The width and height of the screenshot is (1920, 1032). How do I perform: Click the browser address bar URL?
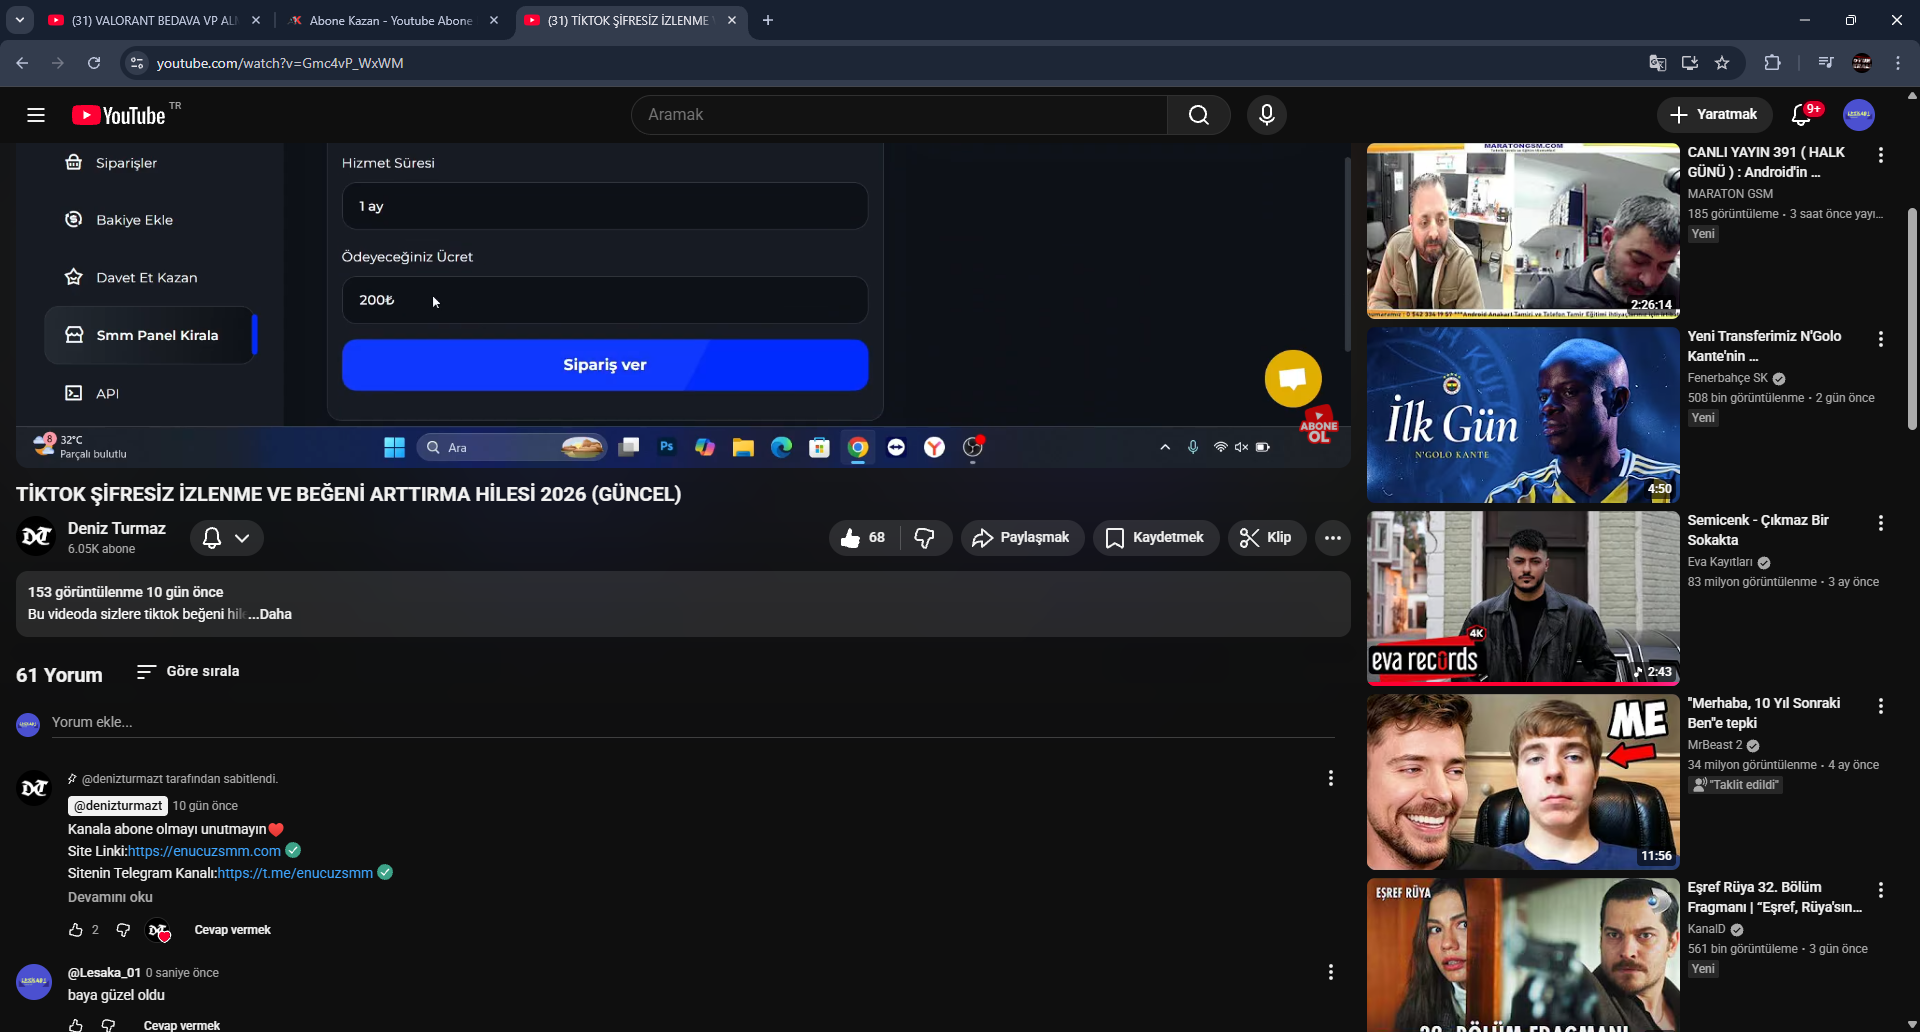point(280,63)
